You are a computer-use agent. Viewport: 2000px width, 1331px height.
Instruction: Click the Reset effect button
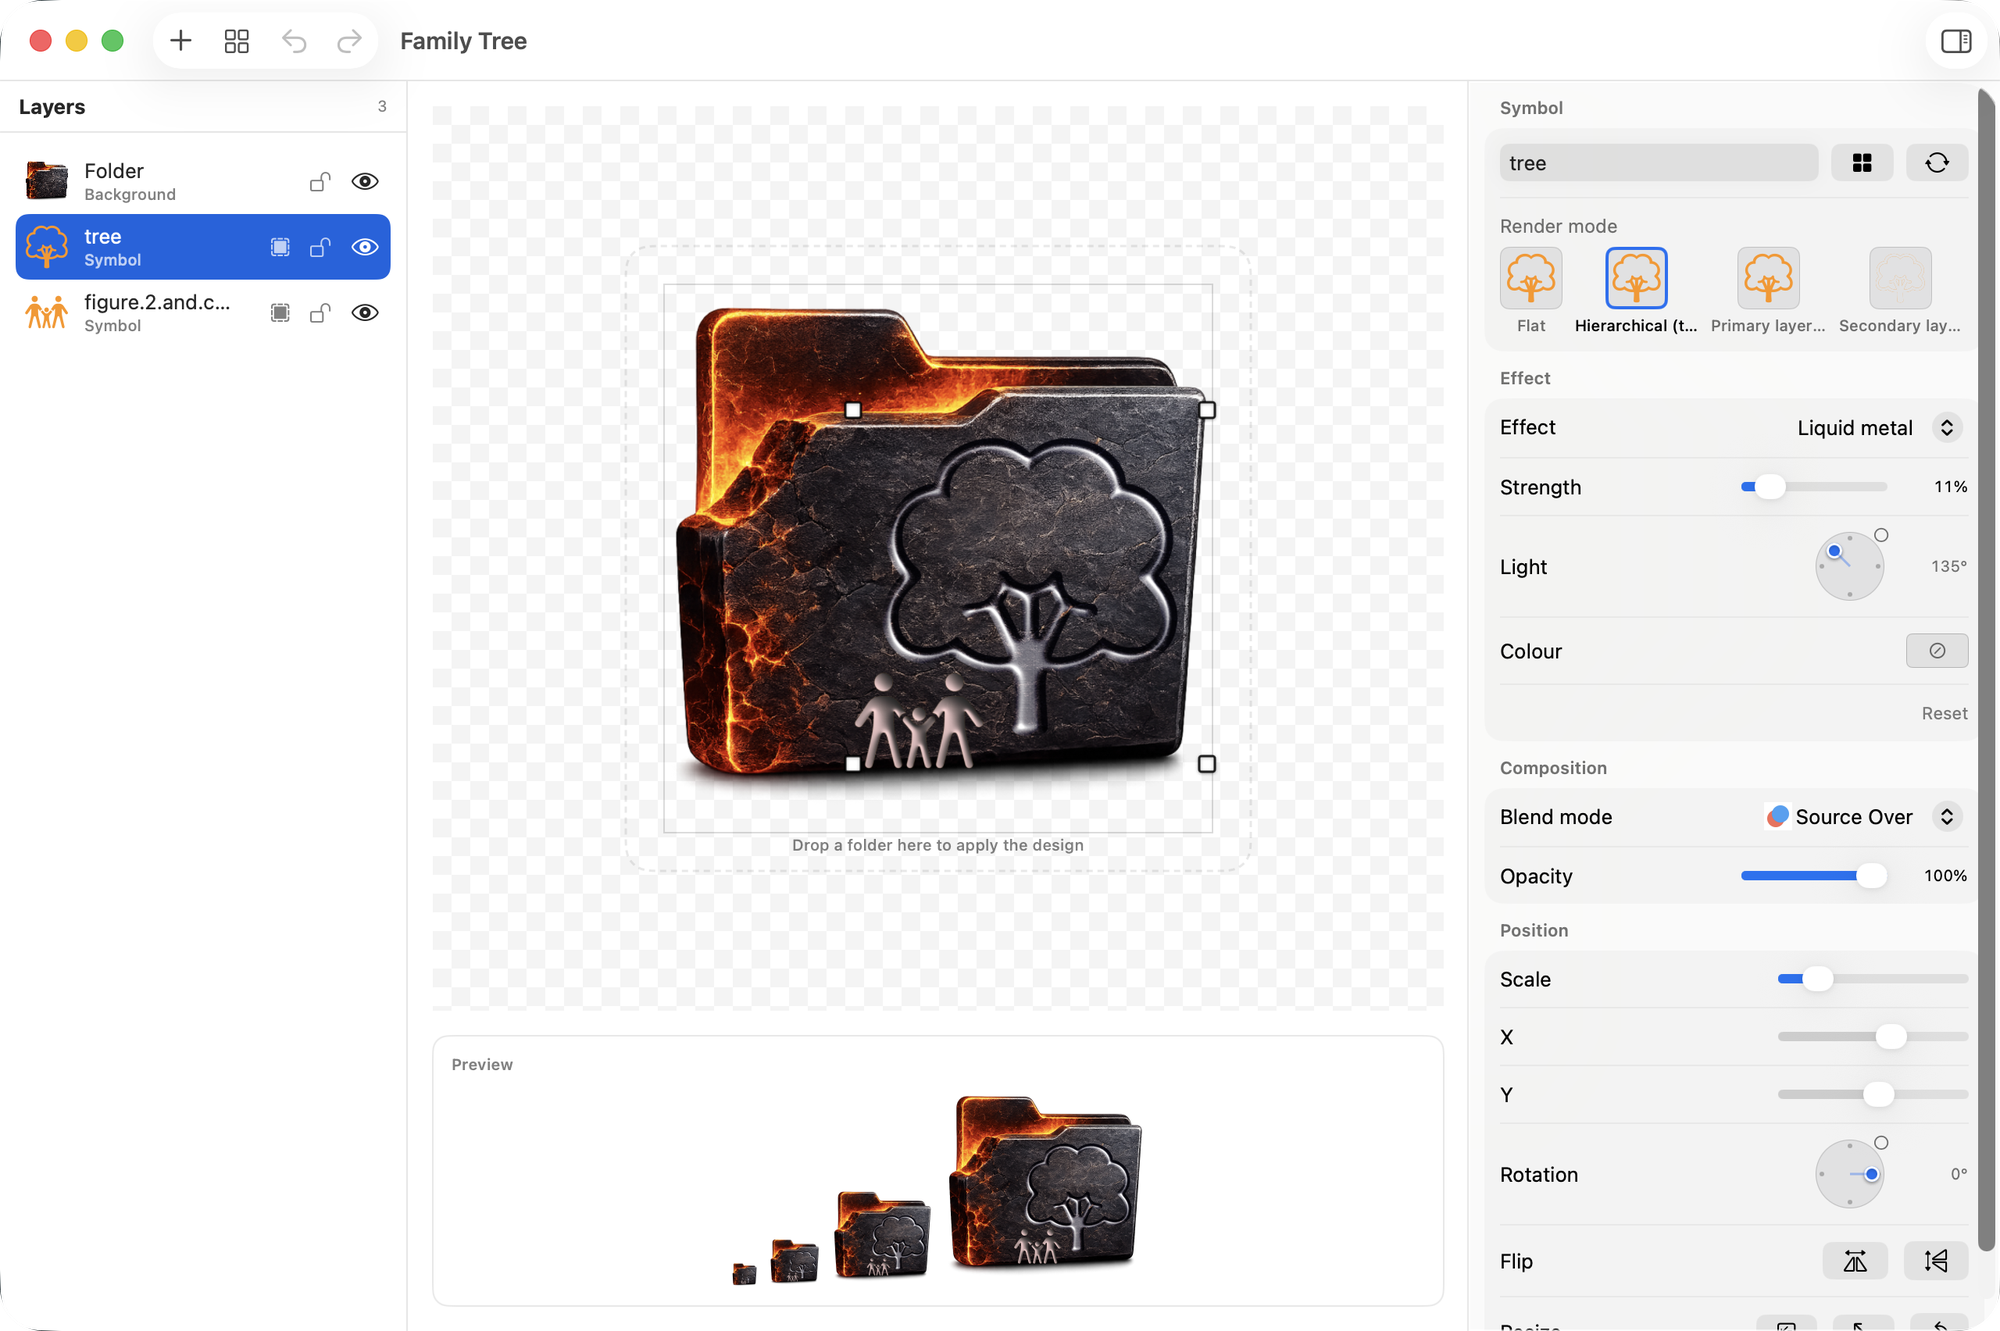click(x=1943, y=713)
